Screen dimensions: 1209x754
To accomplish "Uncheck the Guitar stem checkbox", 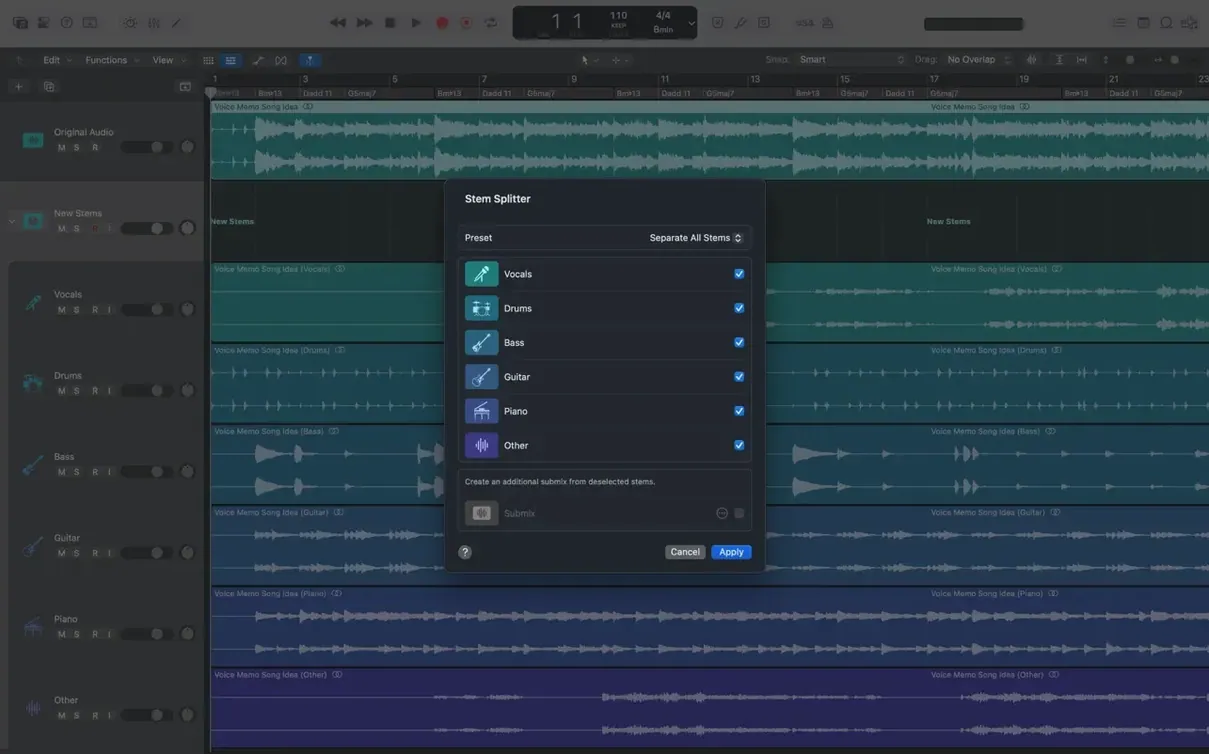I will point(739,377).
